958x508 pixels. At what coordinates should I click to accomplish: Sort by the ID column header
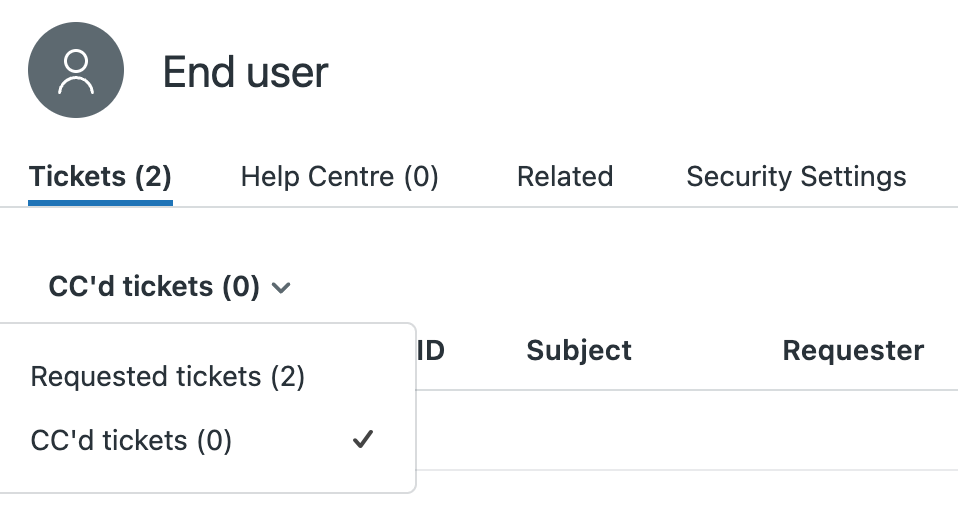pos(430,350)
